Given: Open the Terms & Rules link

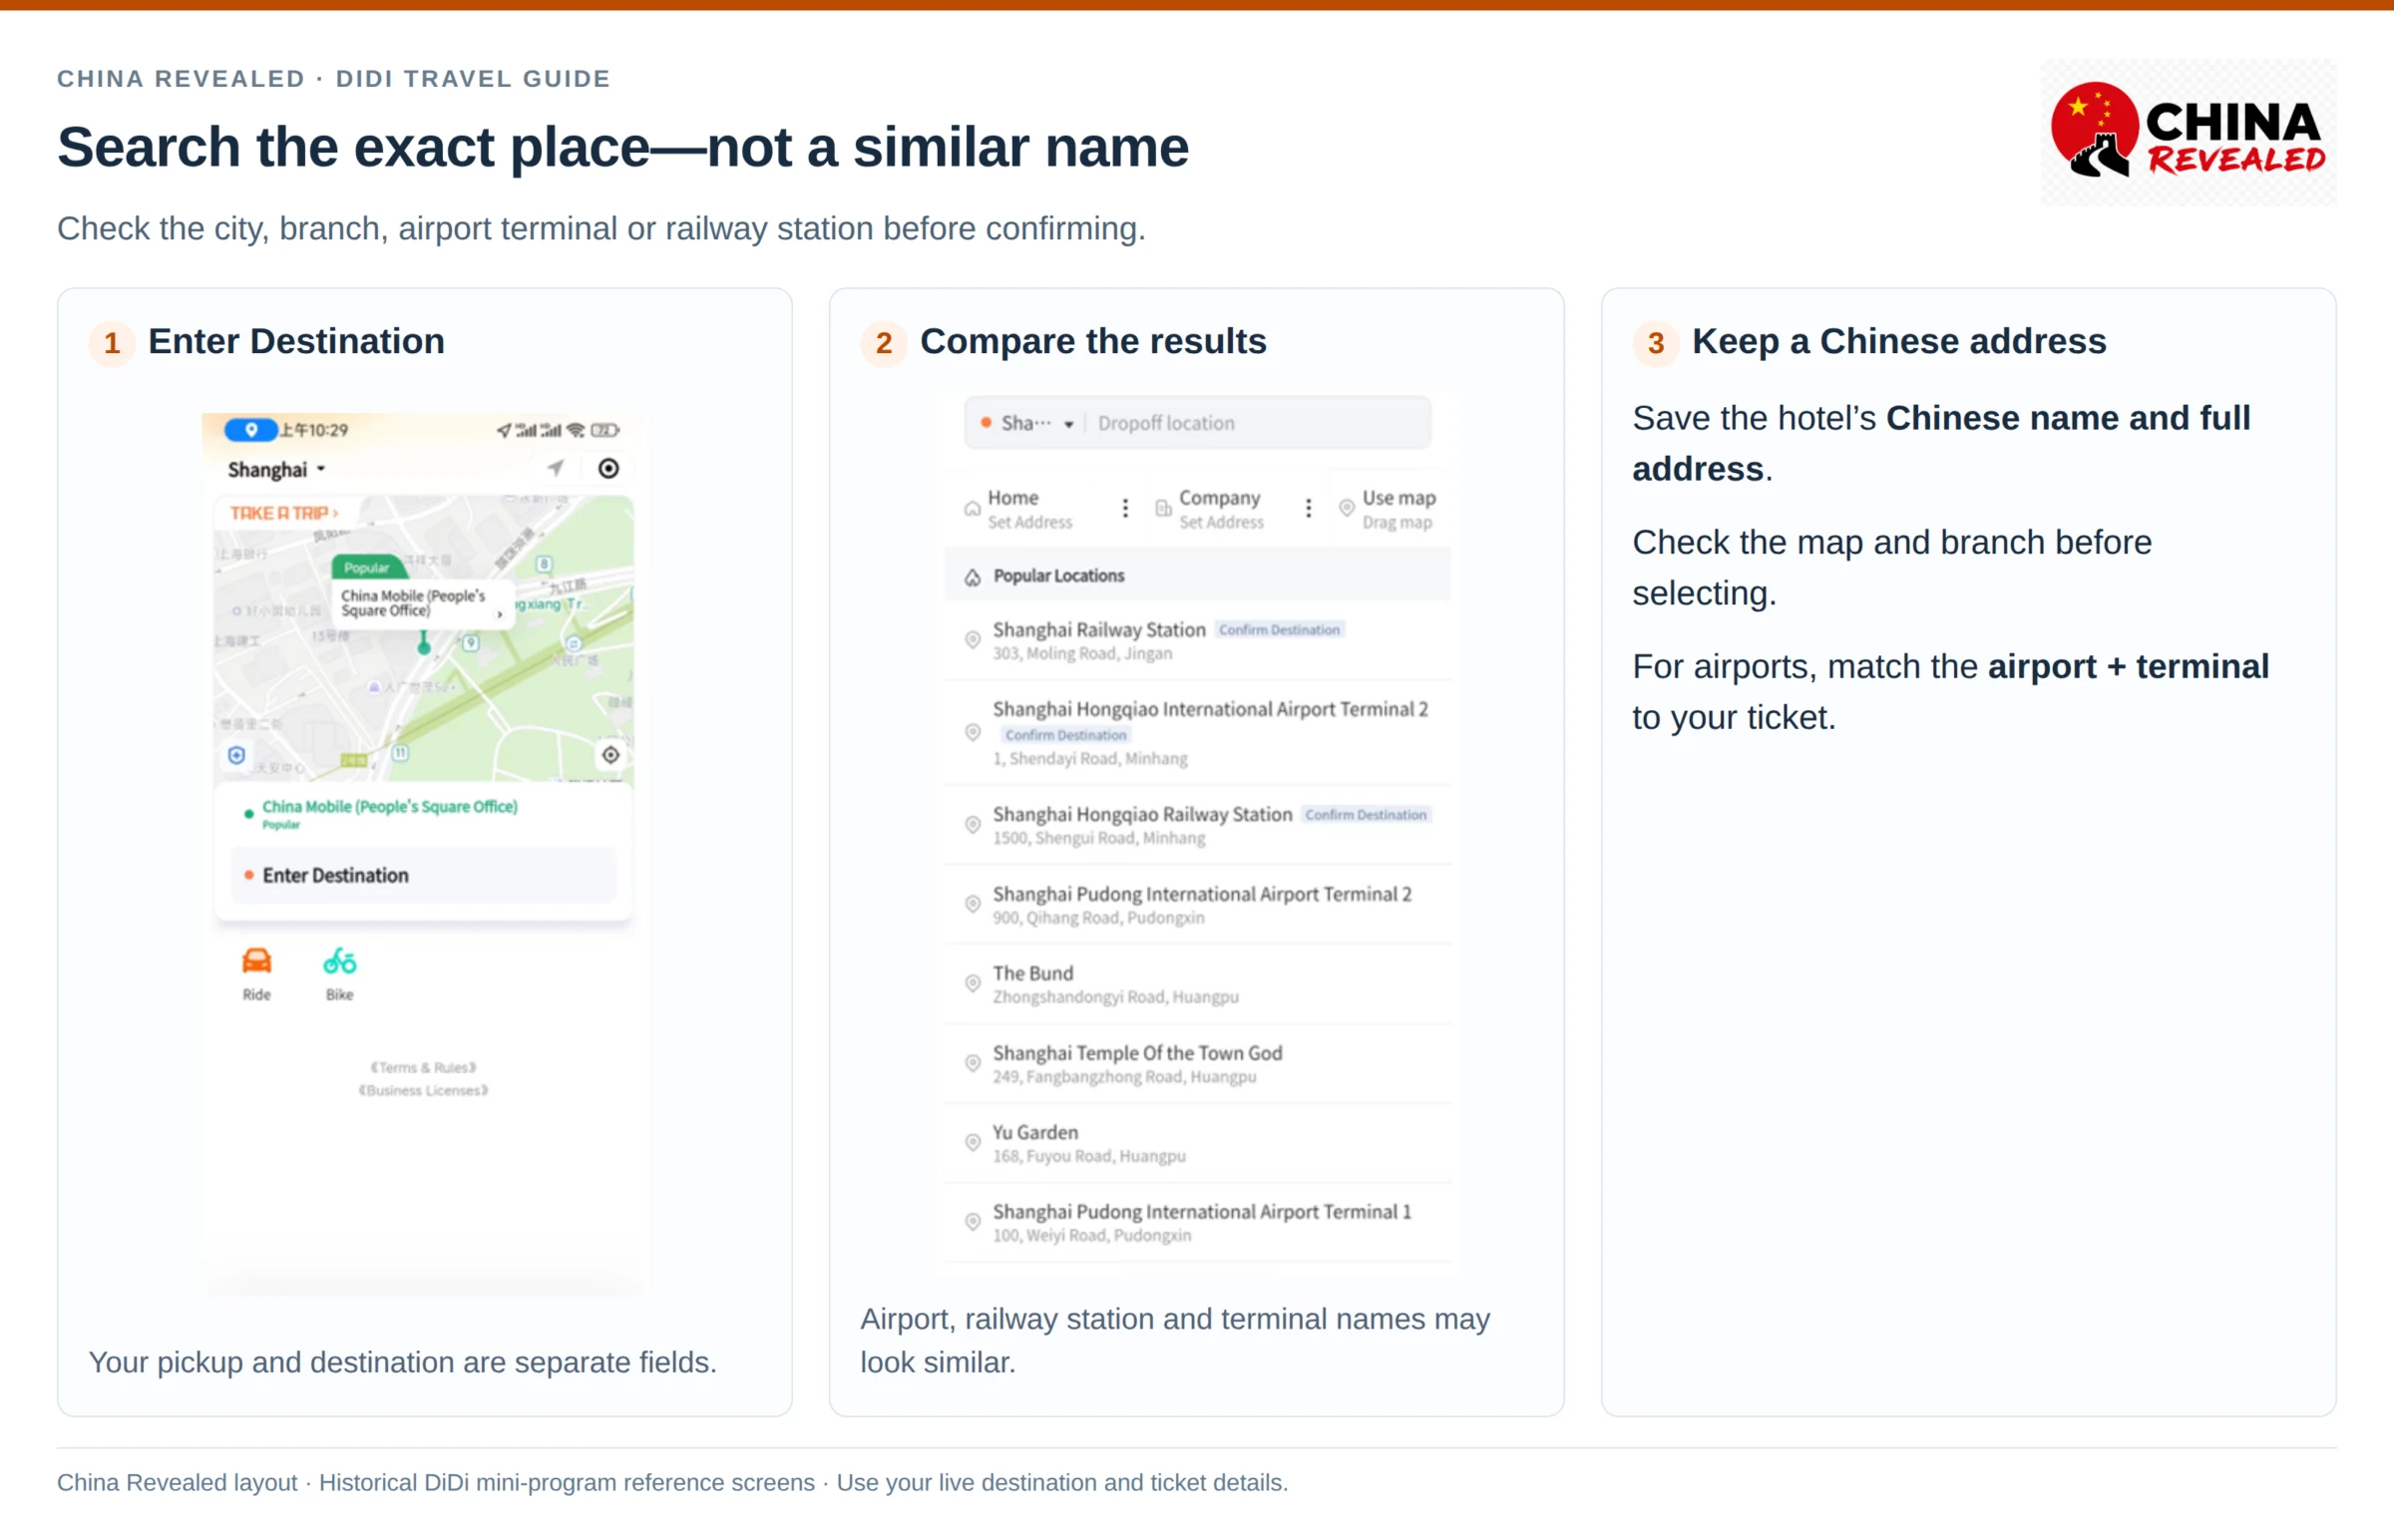Looking at the screenshot, I should pos(424,1067).
